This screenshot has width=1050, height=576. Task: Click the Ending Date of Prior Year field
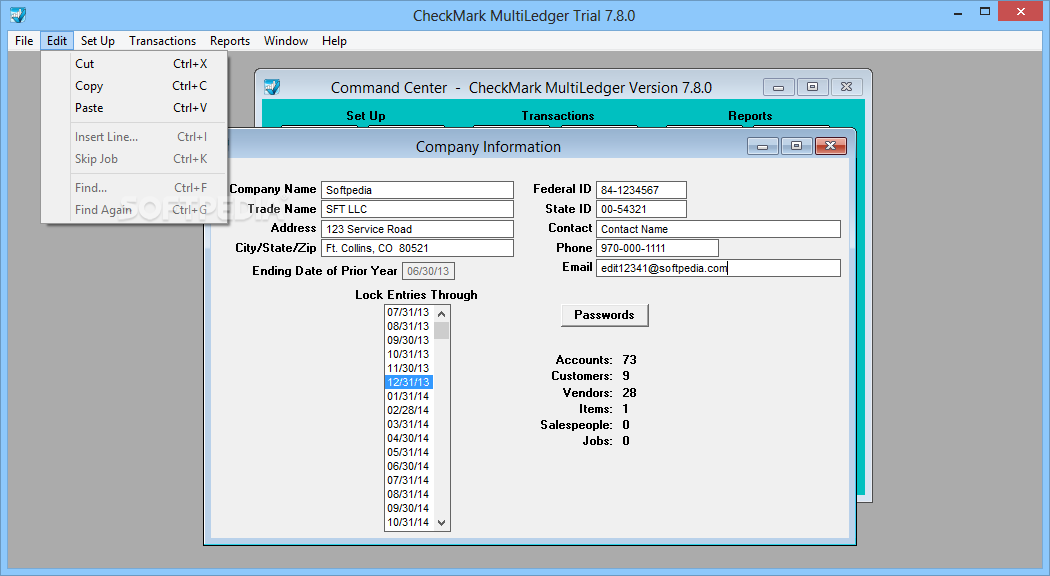point(428,271)
